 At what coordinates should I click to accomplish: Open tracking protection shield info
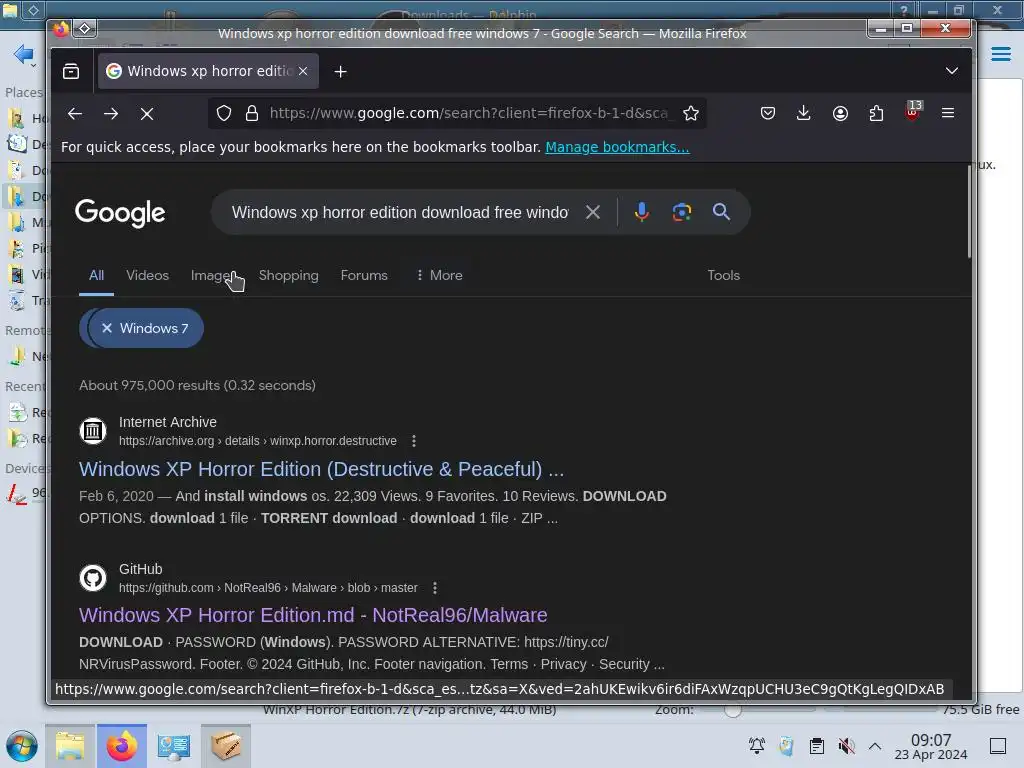[224, 113]
